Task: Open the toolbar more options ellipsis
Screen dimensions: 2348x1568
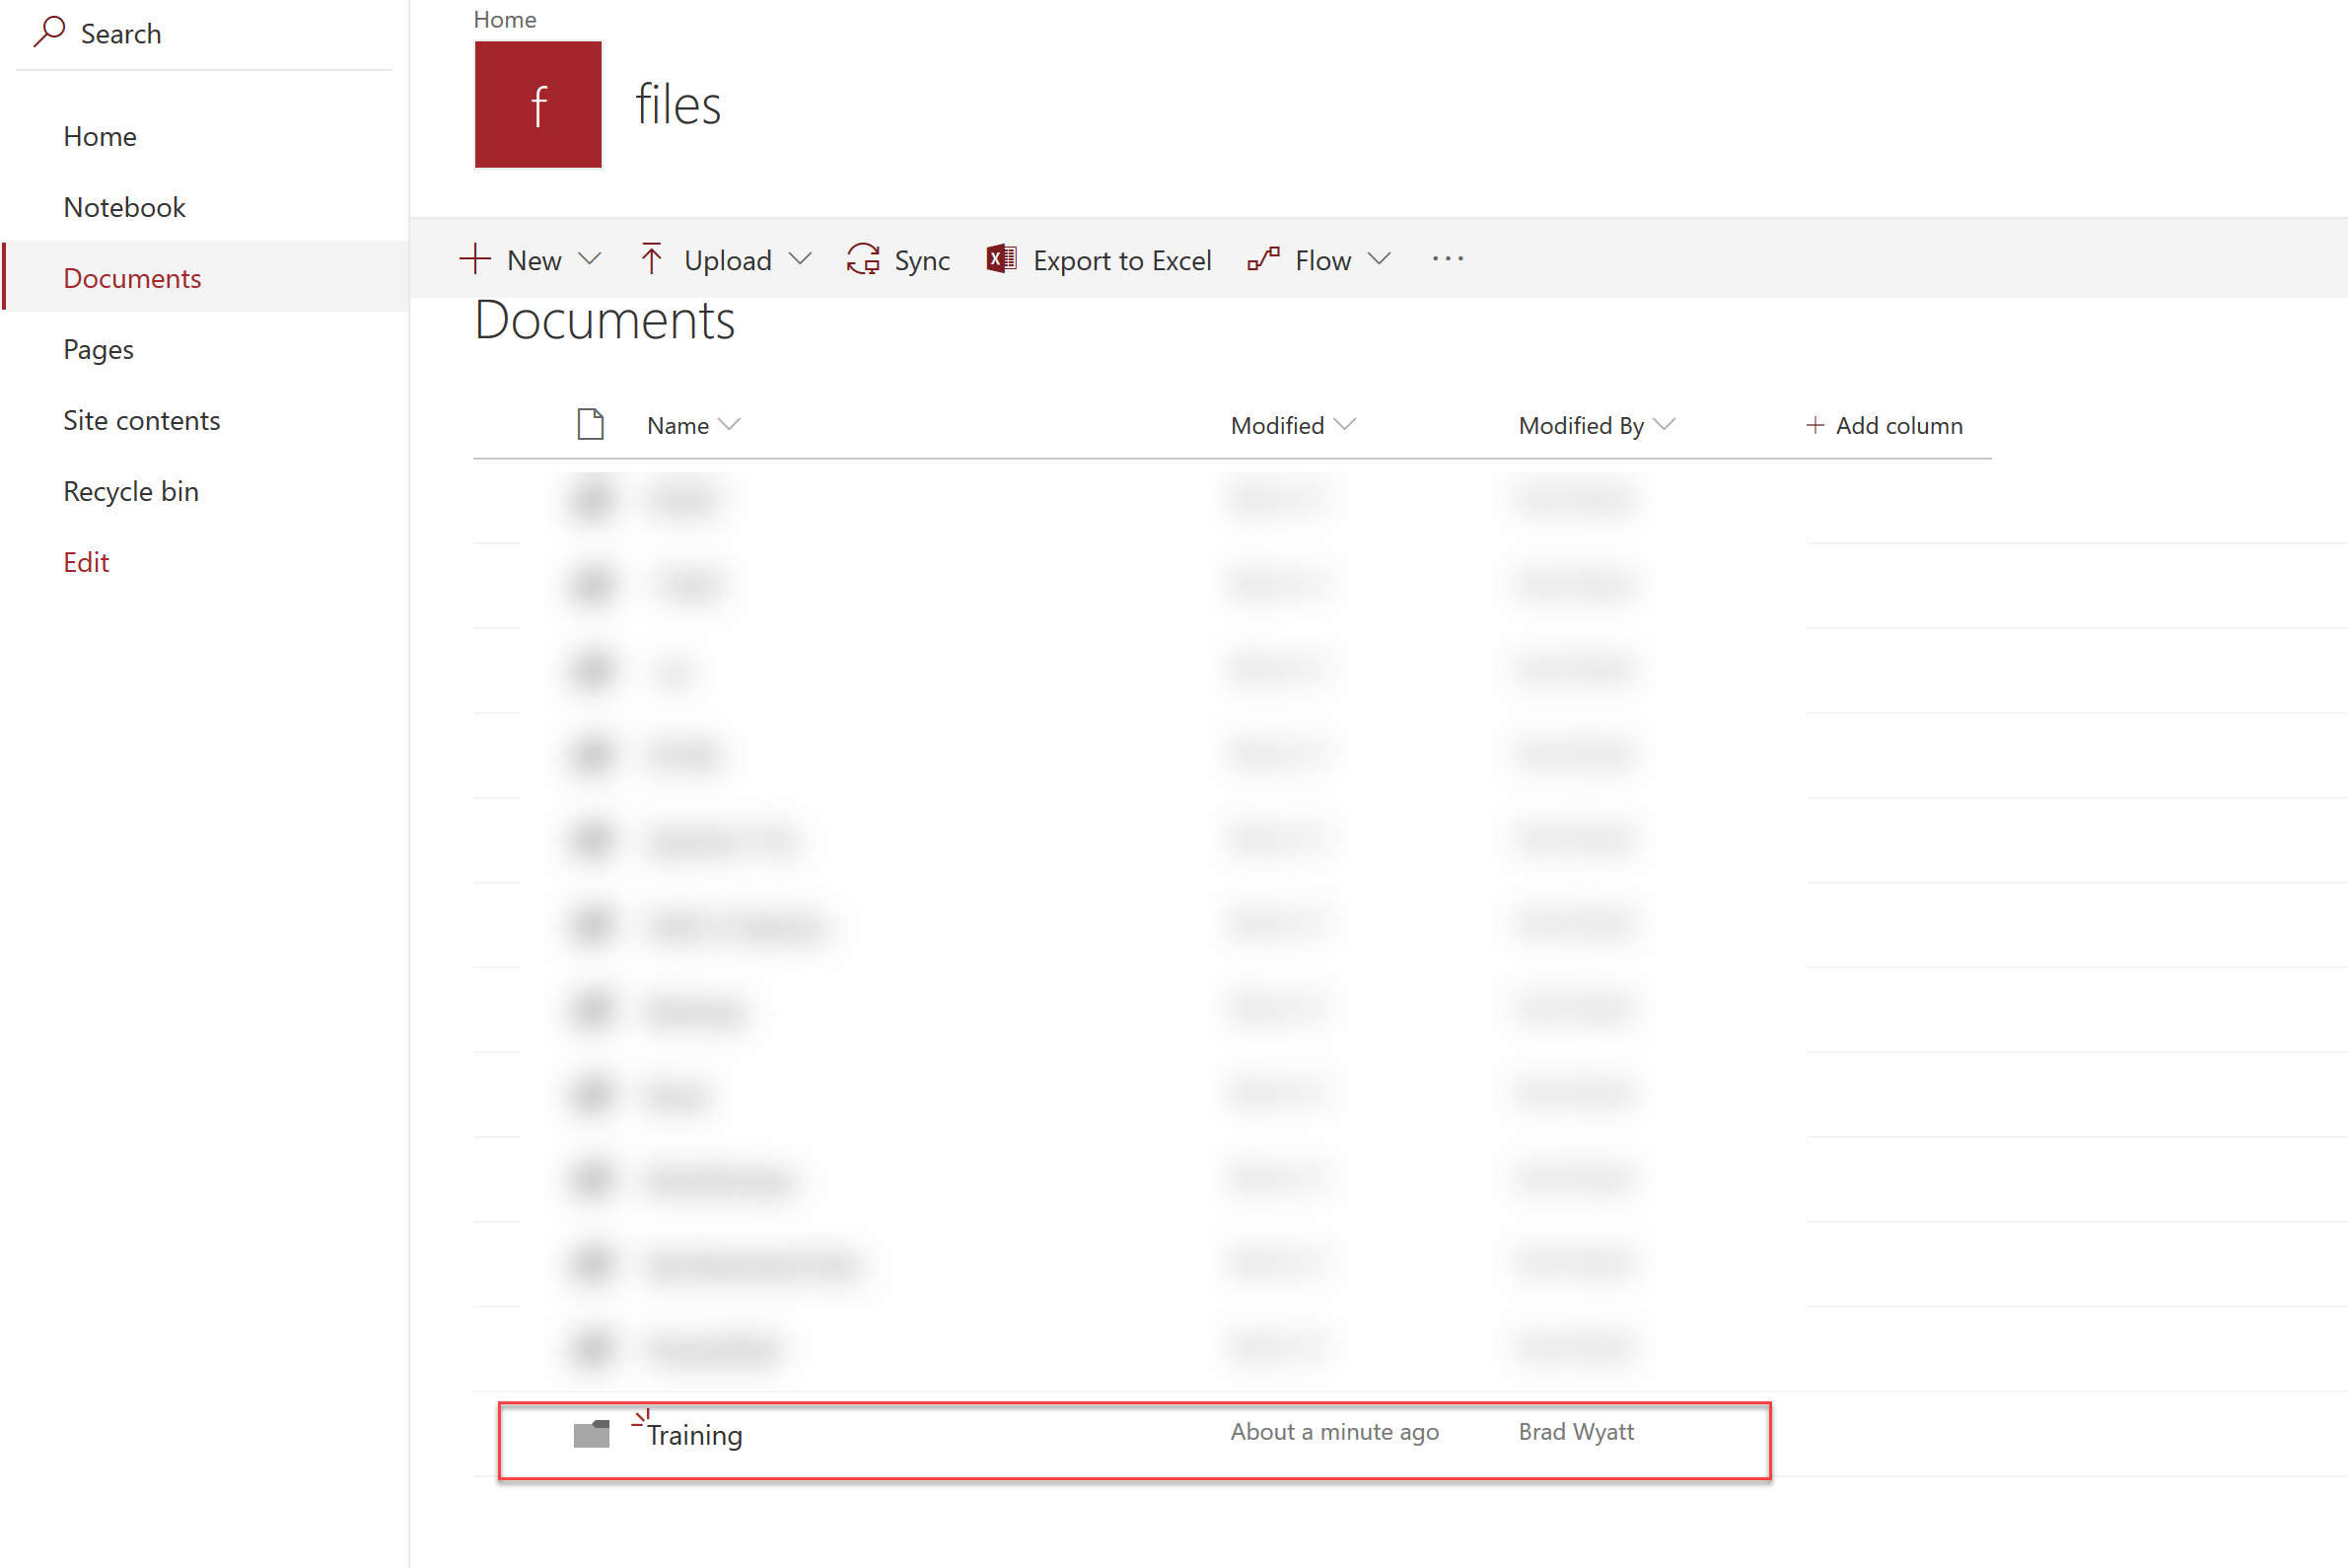Action: (x=1448, y=259)
